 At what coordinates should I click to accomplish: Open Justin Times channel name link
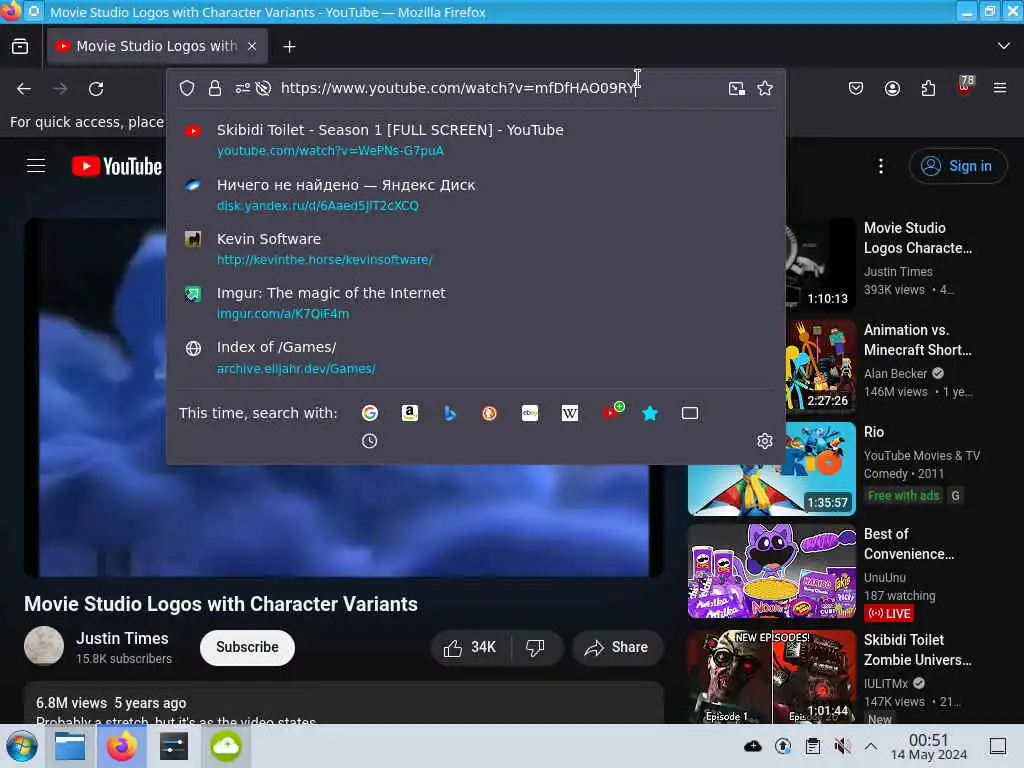tap(122, 638)
